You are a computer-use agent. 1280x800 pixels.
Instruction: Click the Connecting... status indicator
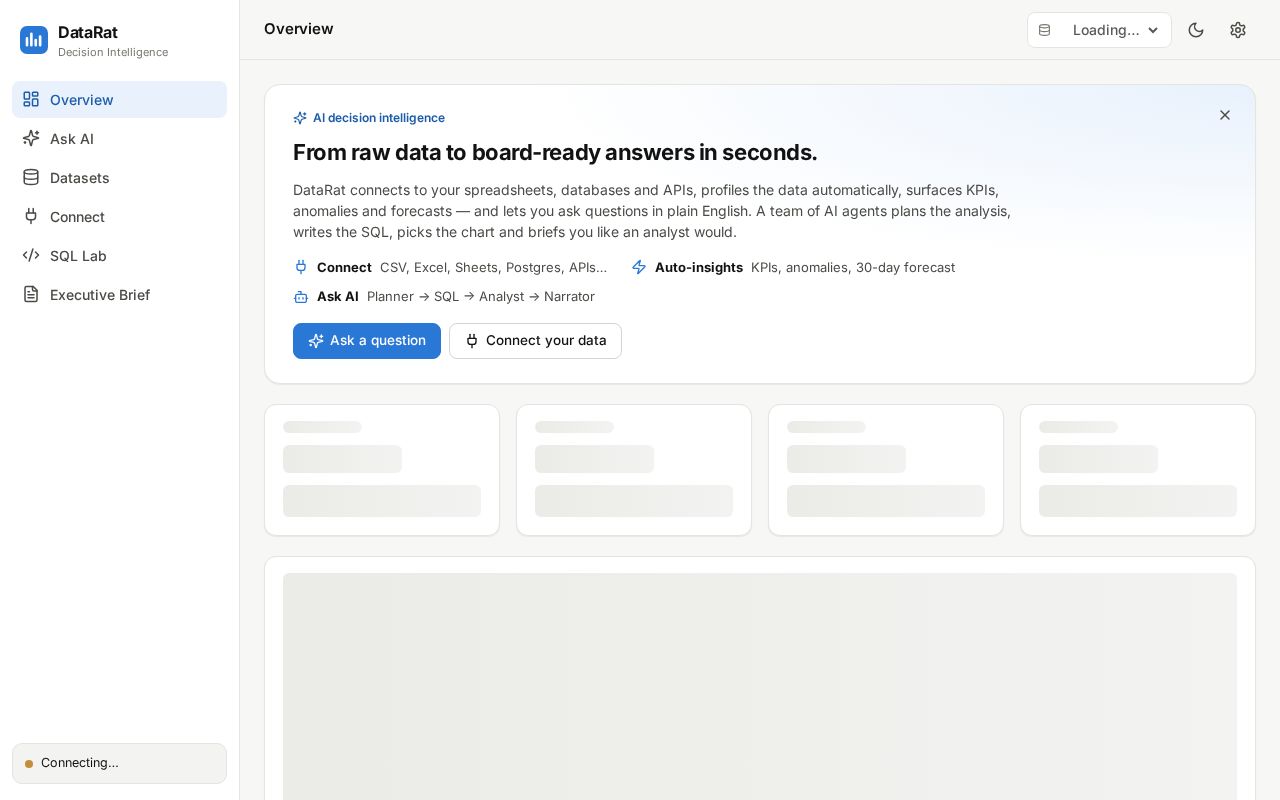click(119, 763)
